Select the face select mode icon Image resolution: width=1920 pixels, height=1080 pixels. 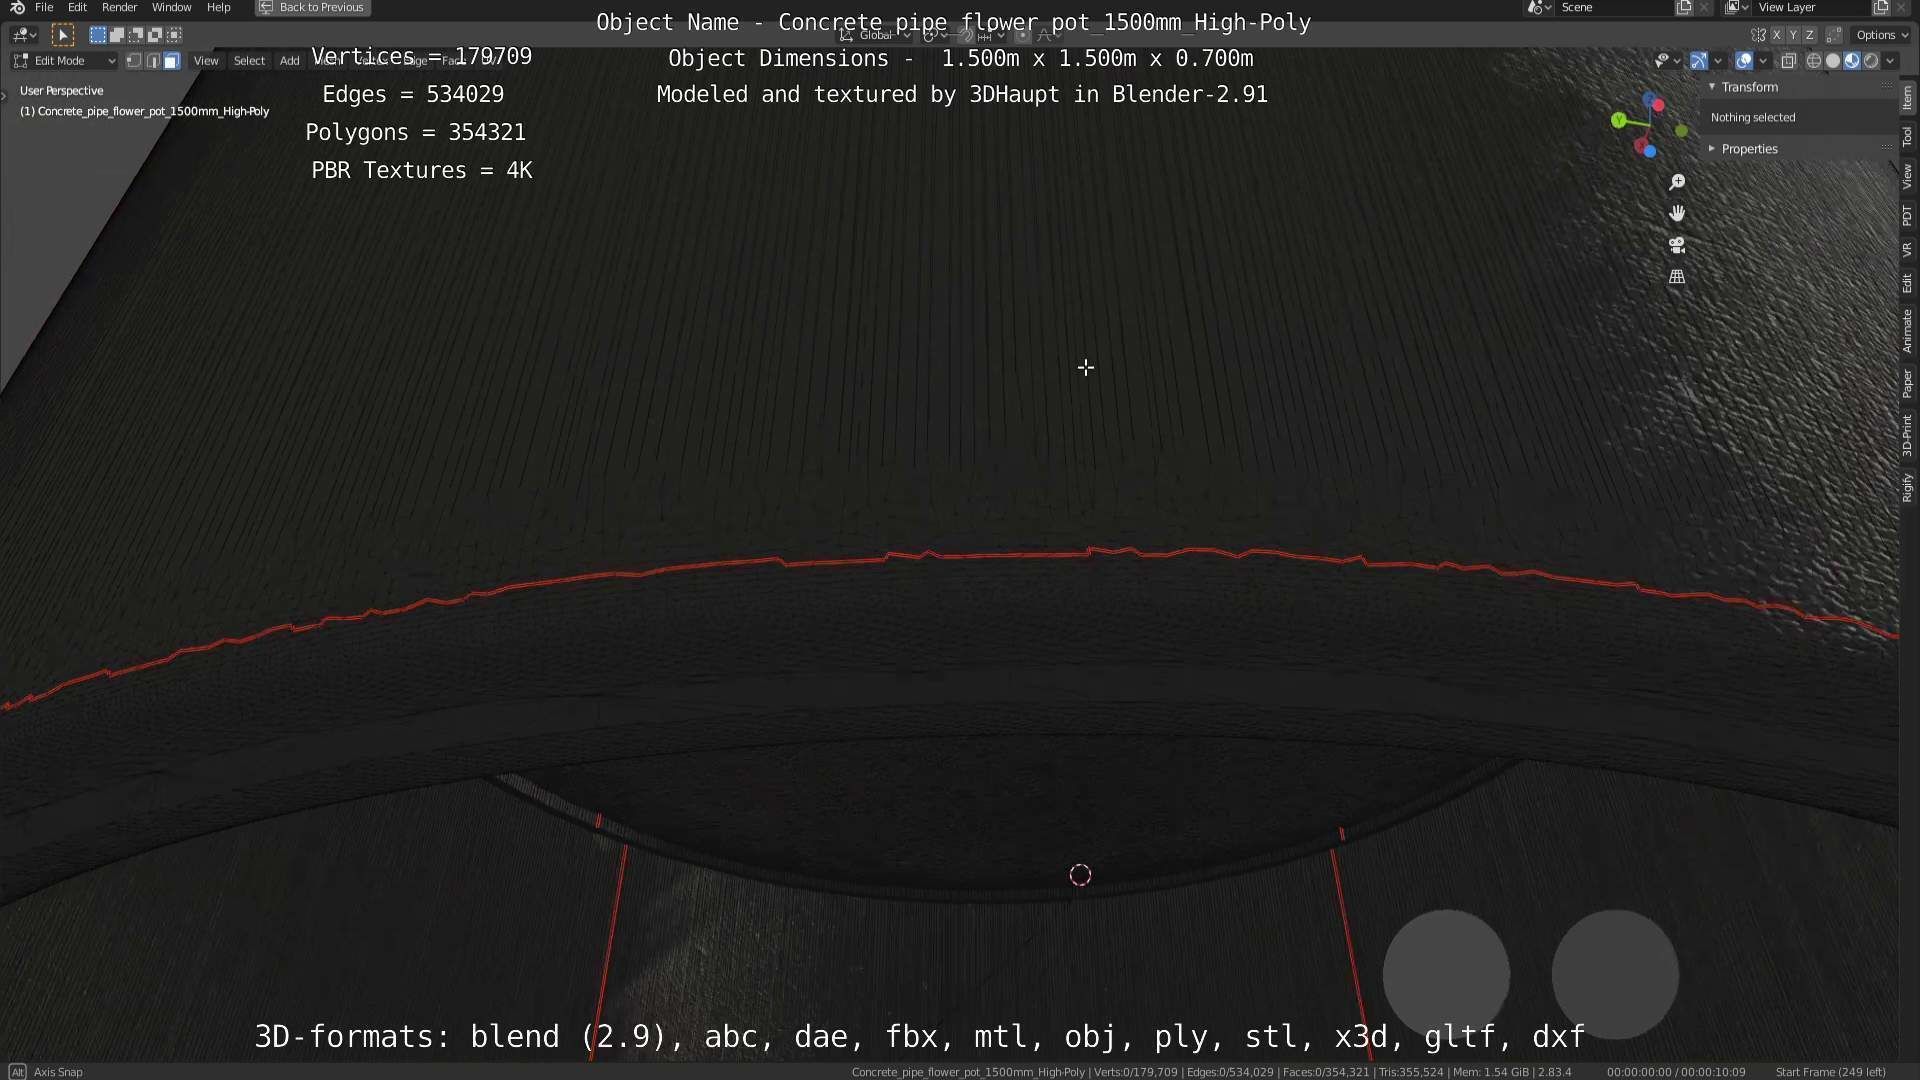172,61
